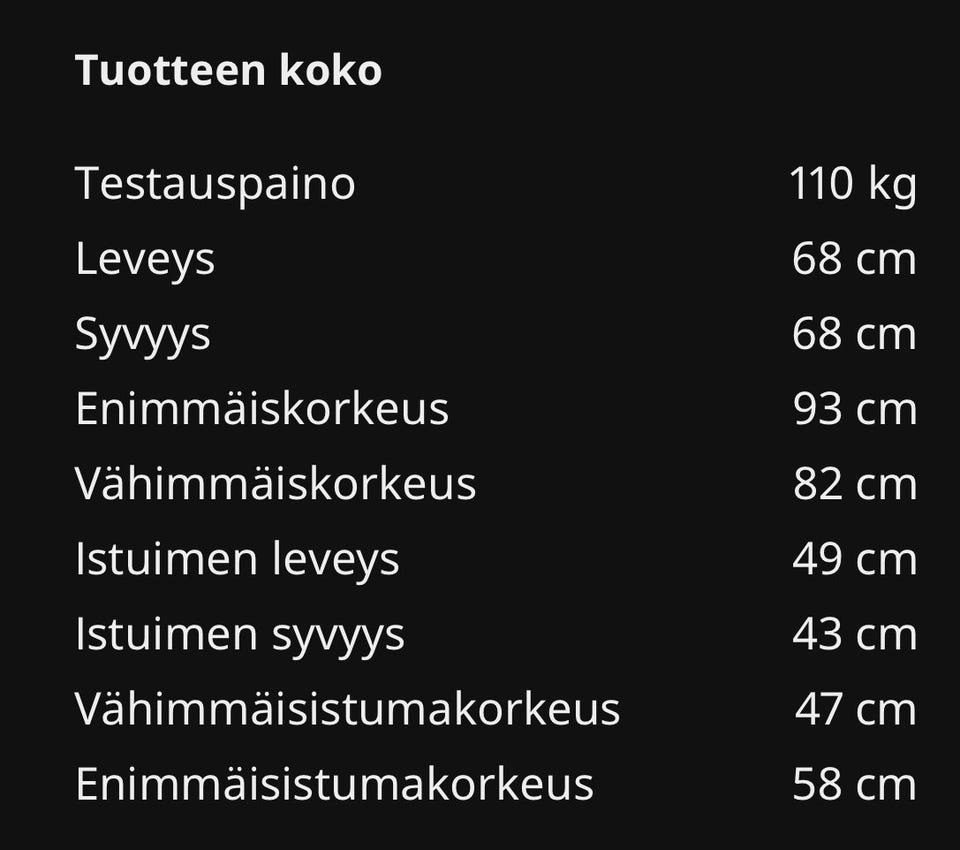Select the Syvyys row label

point(143,334)
